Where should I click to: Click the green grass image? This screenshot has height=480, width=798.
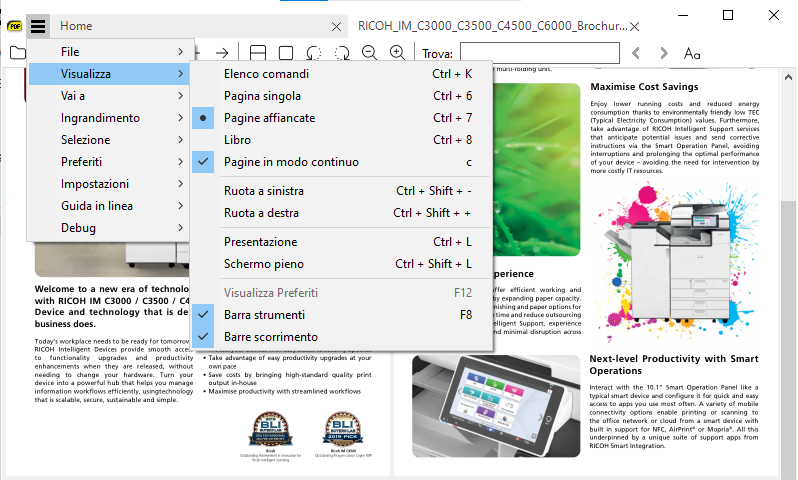pos(536,170)
